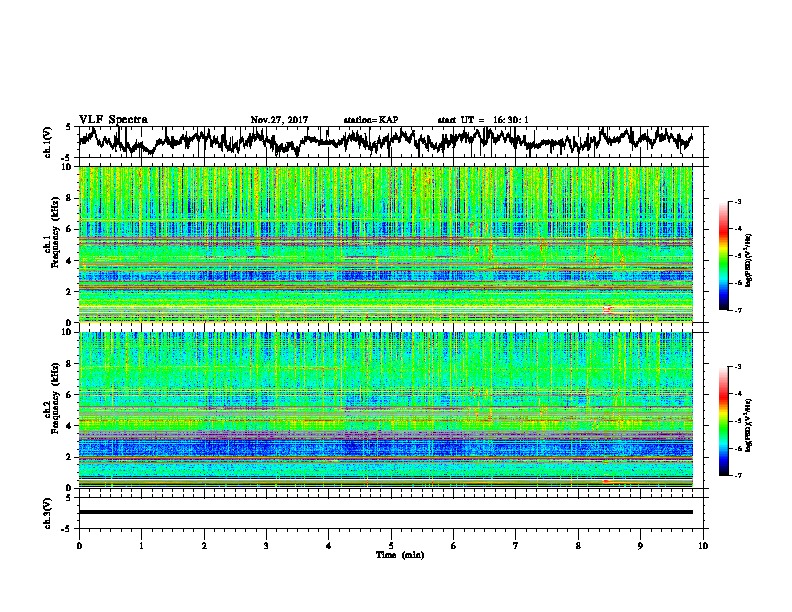Click the "-3" value on ch.1 color bar
The width and height of the screenshot is (792, 612).
tap(737, 201)
